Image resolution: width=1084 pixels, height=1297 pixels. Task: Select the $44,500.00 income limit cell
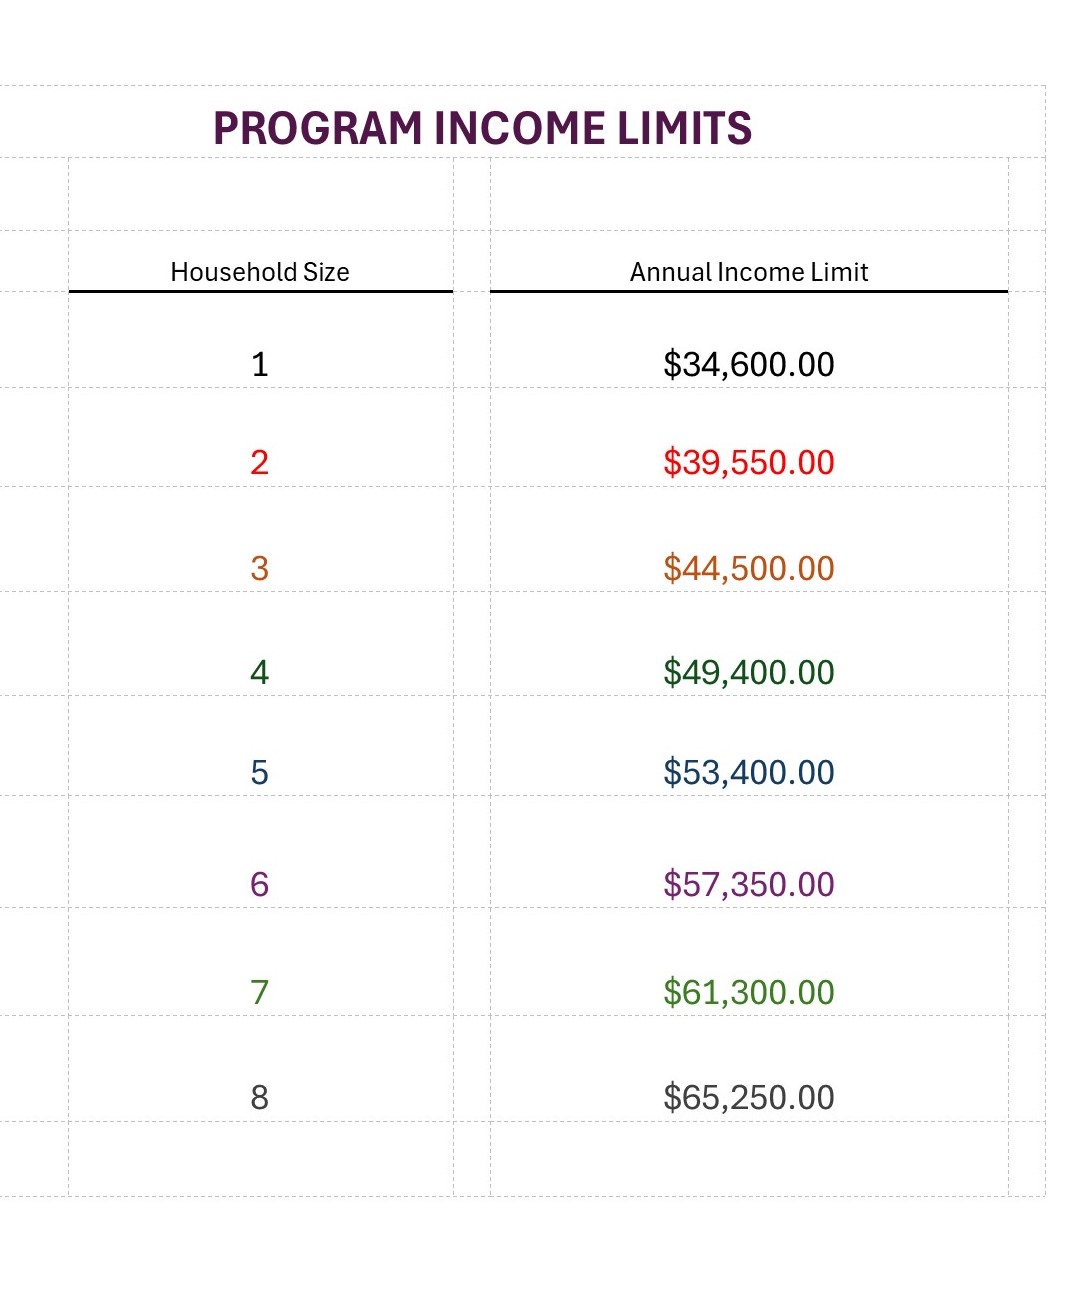[748, 568]
